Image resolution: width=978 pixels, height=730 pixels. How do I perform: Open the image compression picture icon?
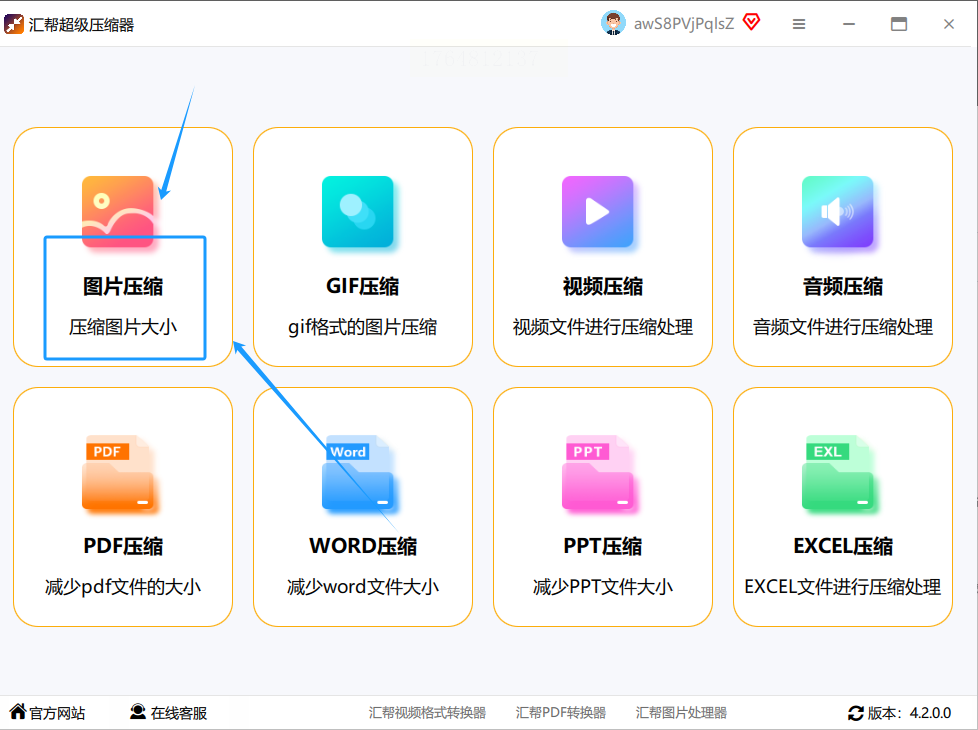(x=118, y=212)
